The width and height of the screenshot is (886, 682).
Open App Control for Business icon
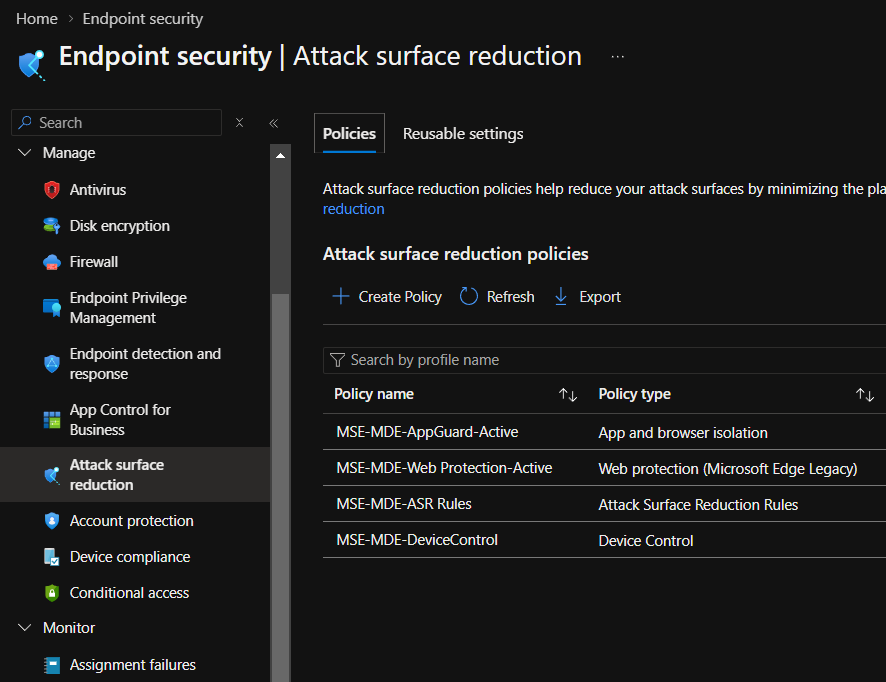tap(52, 420)
